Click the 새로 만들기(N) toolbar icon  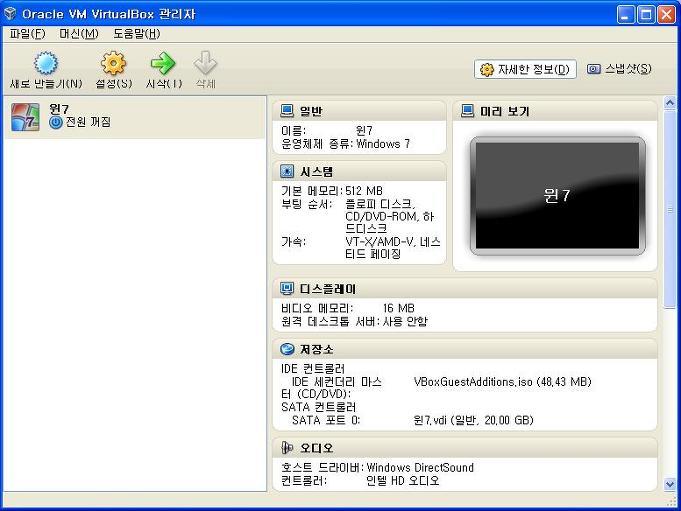tap(46, 63)
